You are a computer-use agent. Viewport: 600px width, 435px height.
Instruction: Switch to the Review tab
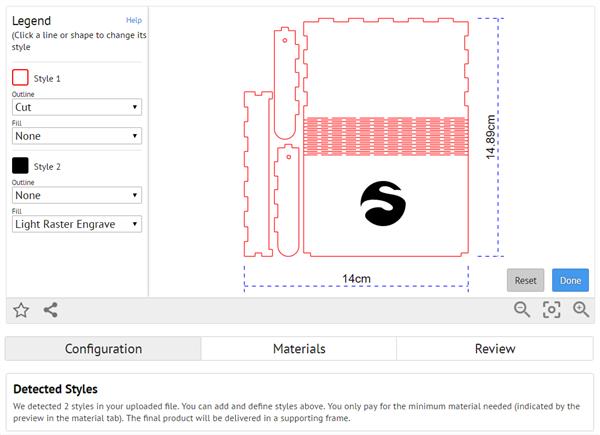[495, 349]
